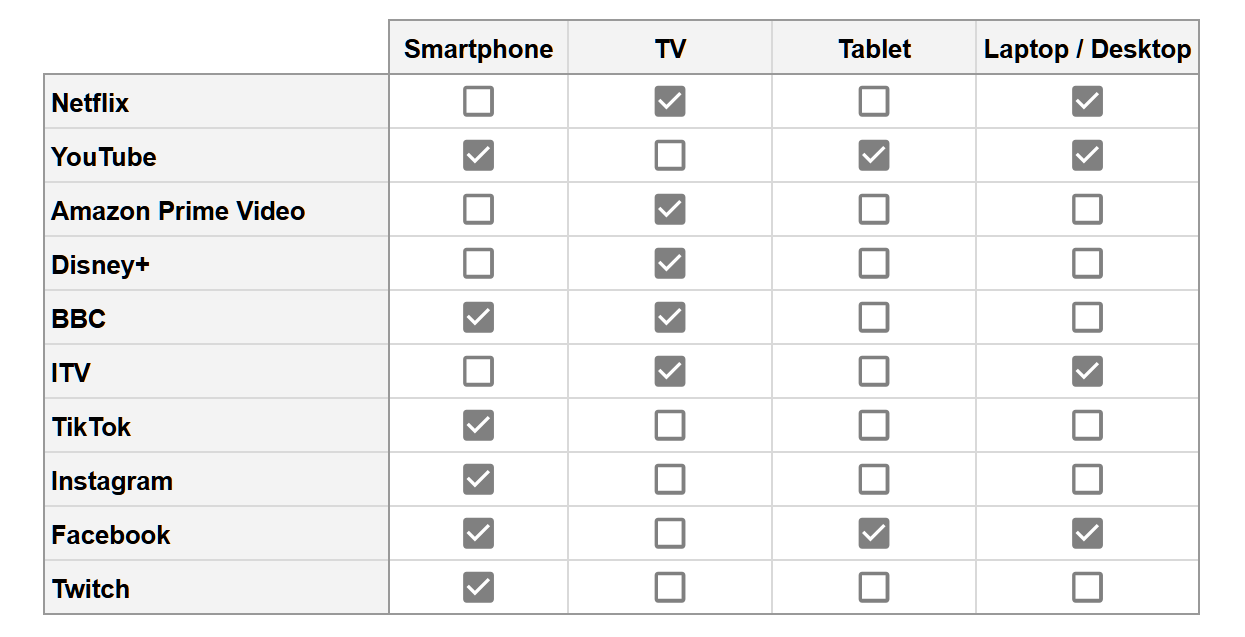This screenshot has height=637, width=1245.
Task: Select the Amazon Prime Video row label
Action: coord(178,211)
